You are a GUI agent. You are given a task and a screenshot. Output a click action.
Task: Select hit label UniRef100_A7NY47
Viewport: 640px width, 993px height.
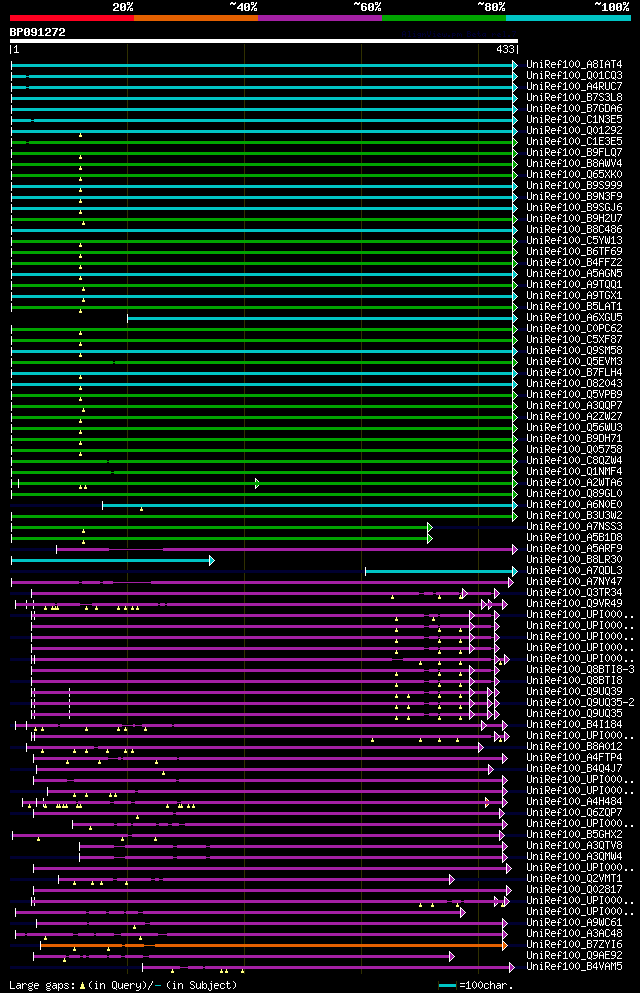(574, 581)
